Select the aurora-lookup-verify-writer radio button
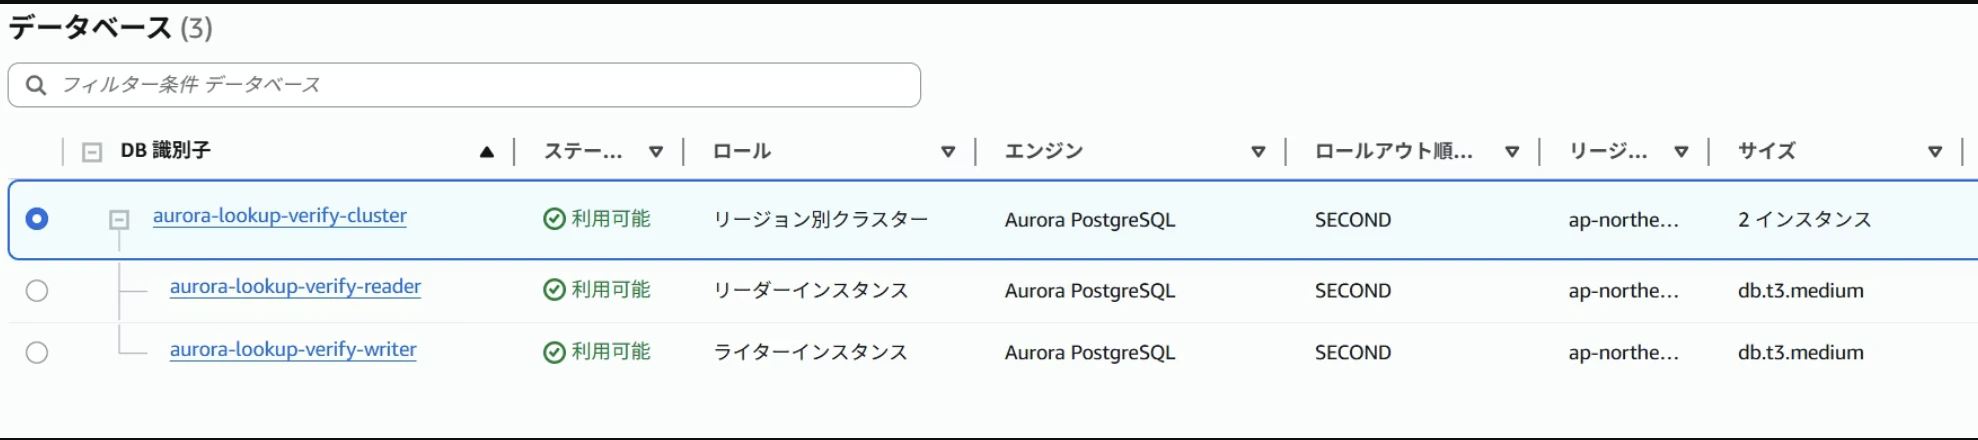This screenshot has width=1978, height=440. coord(37,353)
